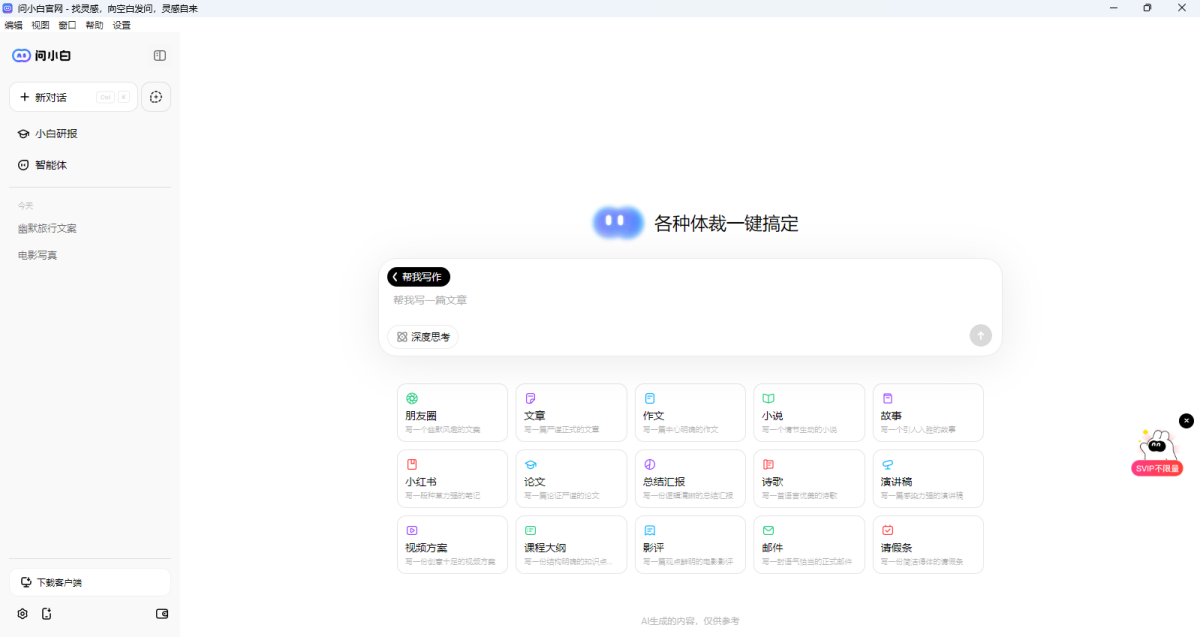The height and width of the screenshot is (637, 1200).
Task: Collapse the left sidebar panel
Action: [159, 55]
